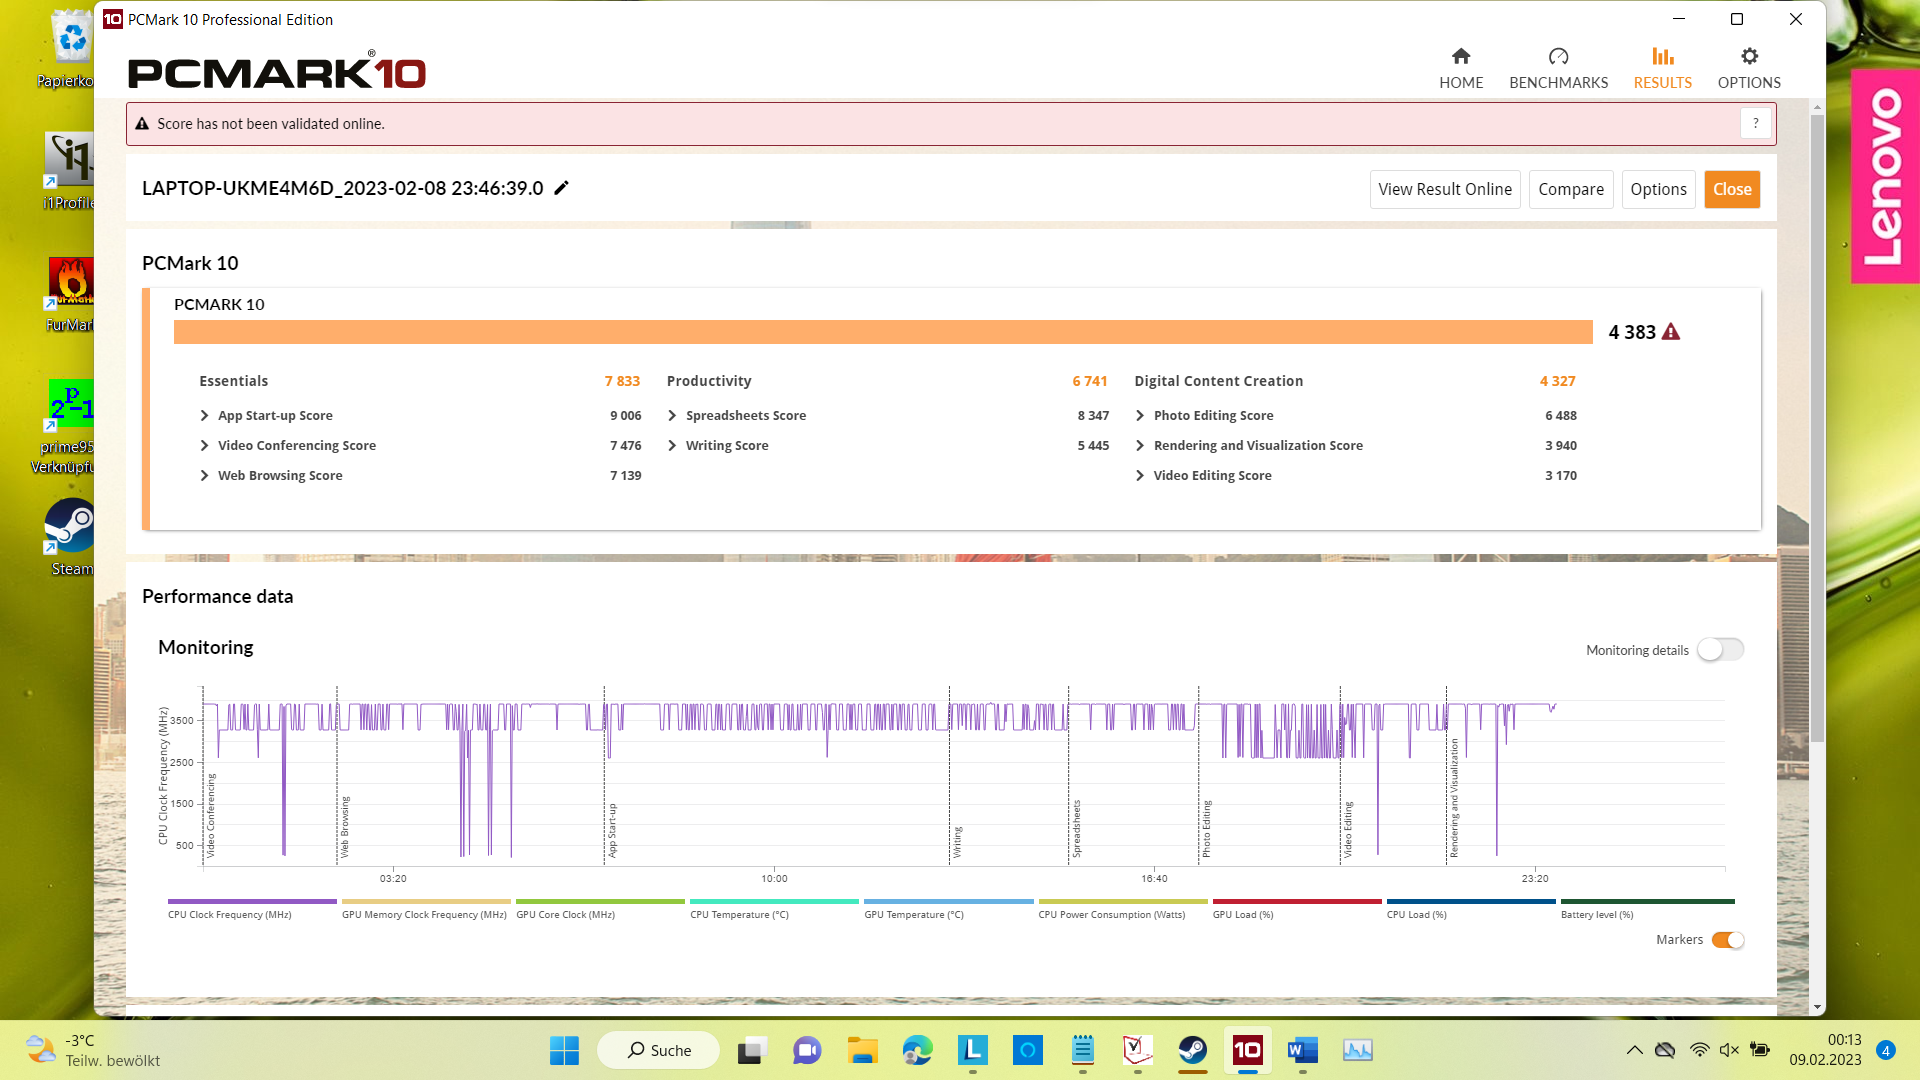
Task: Enable the Monitoring details toggle
Action: point(1720,650)
